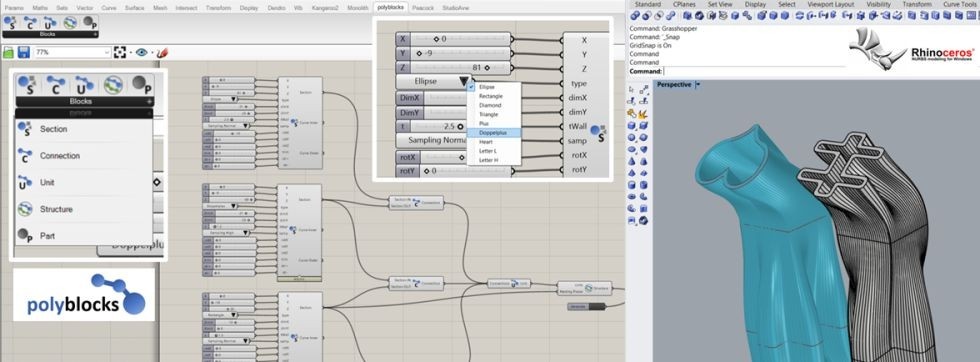Viewport: 980px width, 362px height.
Task: Open the Ellipse shape type dropdown arrow
Action: coord(463,82)
